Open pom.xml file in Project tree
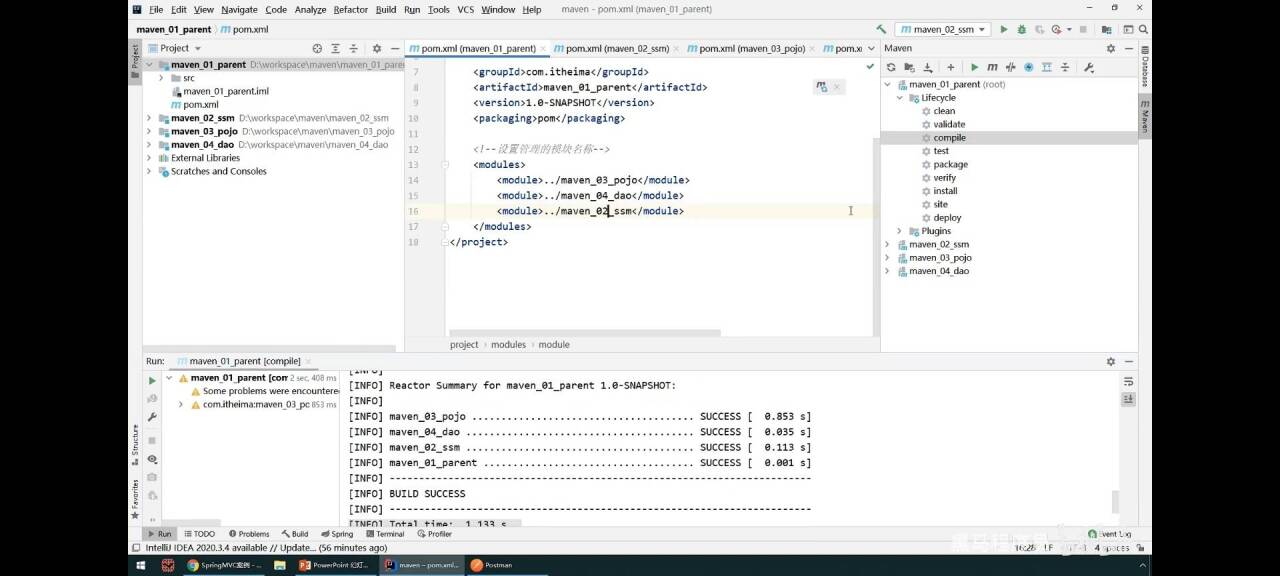The image size is (1280, 576). tap(200, 105)
